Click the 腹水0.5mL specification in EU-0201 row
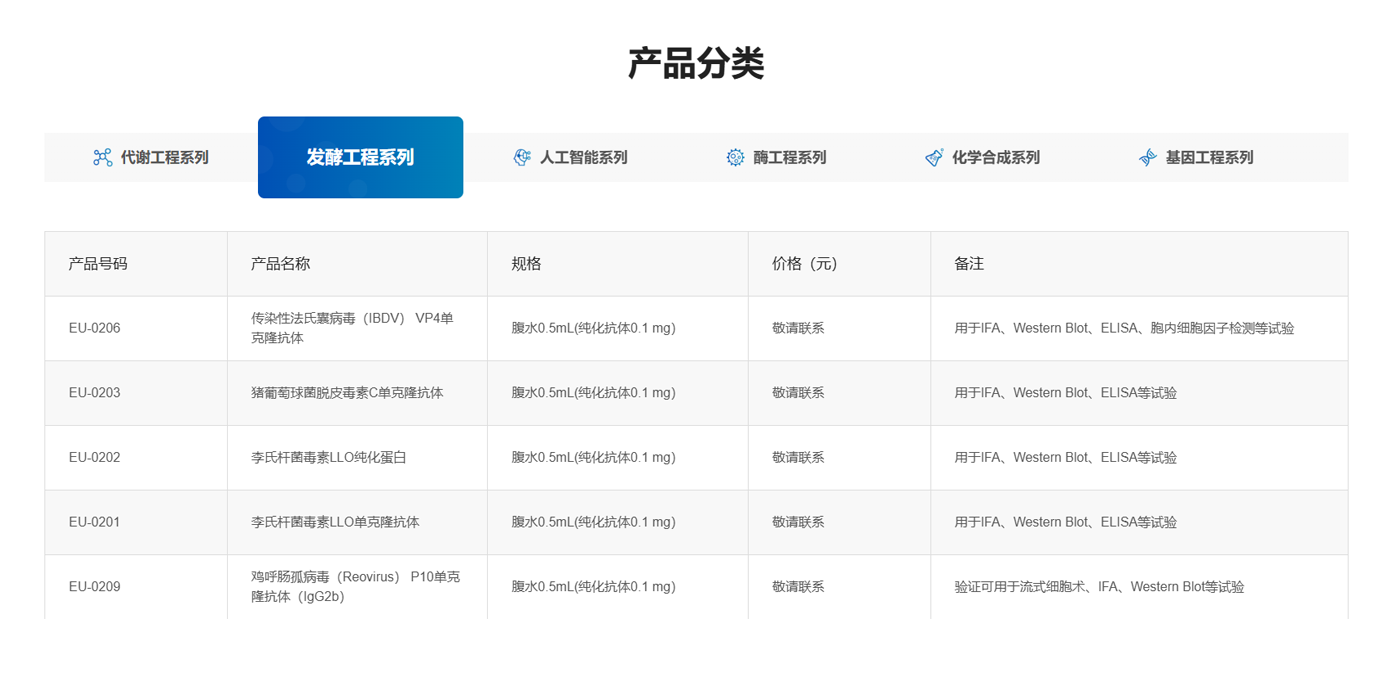 [593, 522]
